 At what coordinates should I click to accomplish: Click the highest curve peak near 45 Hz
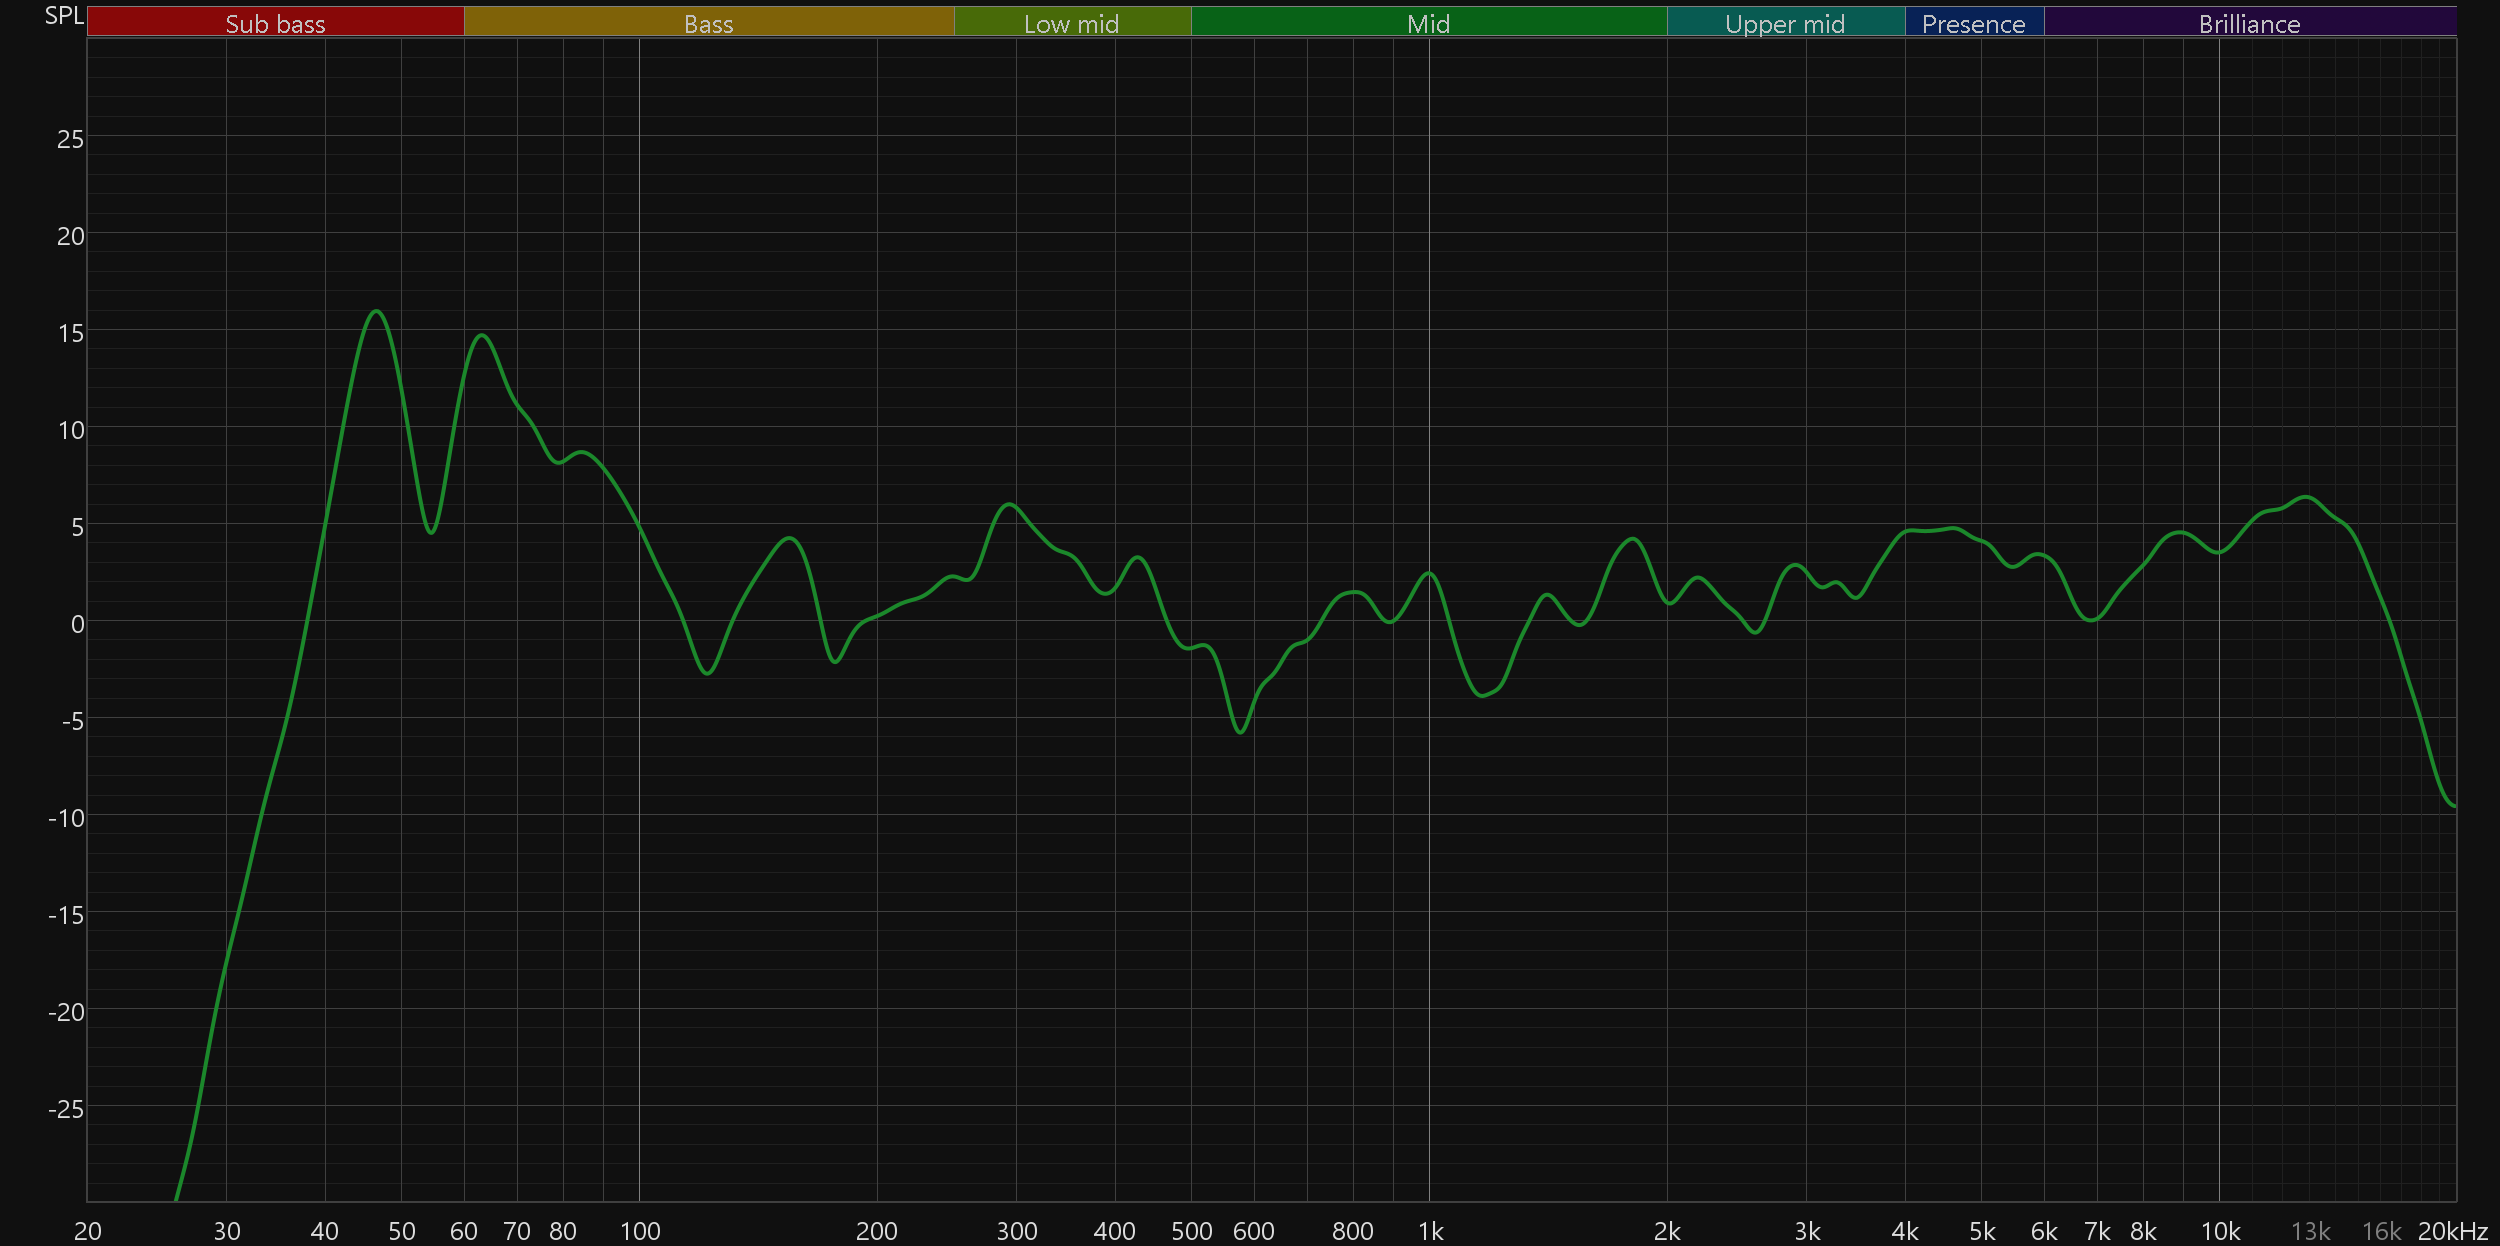[376, 311]
